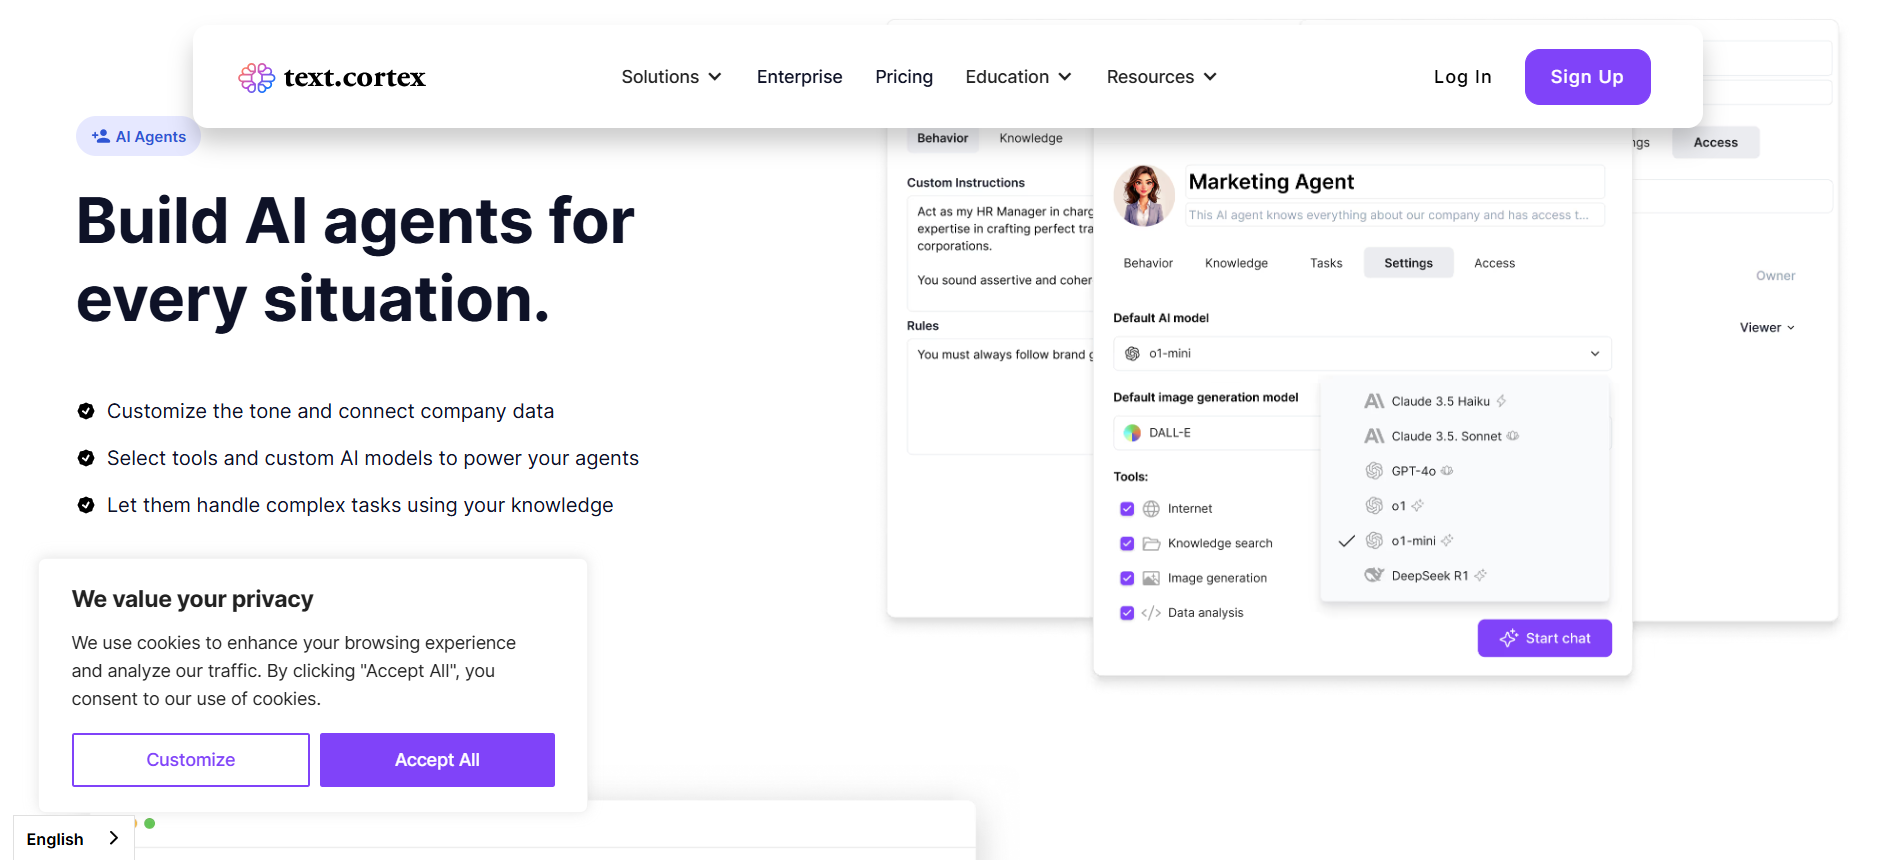Screen dimensions: 1881x860
Task: Click the picture icon next to Image generation
Action: 1151,578
